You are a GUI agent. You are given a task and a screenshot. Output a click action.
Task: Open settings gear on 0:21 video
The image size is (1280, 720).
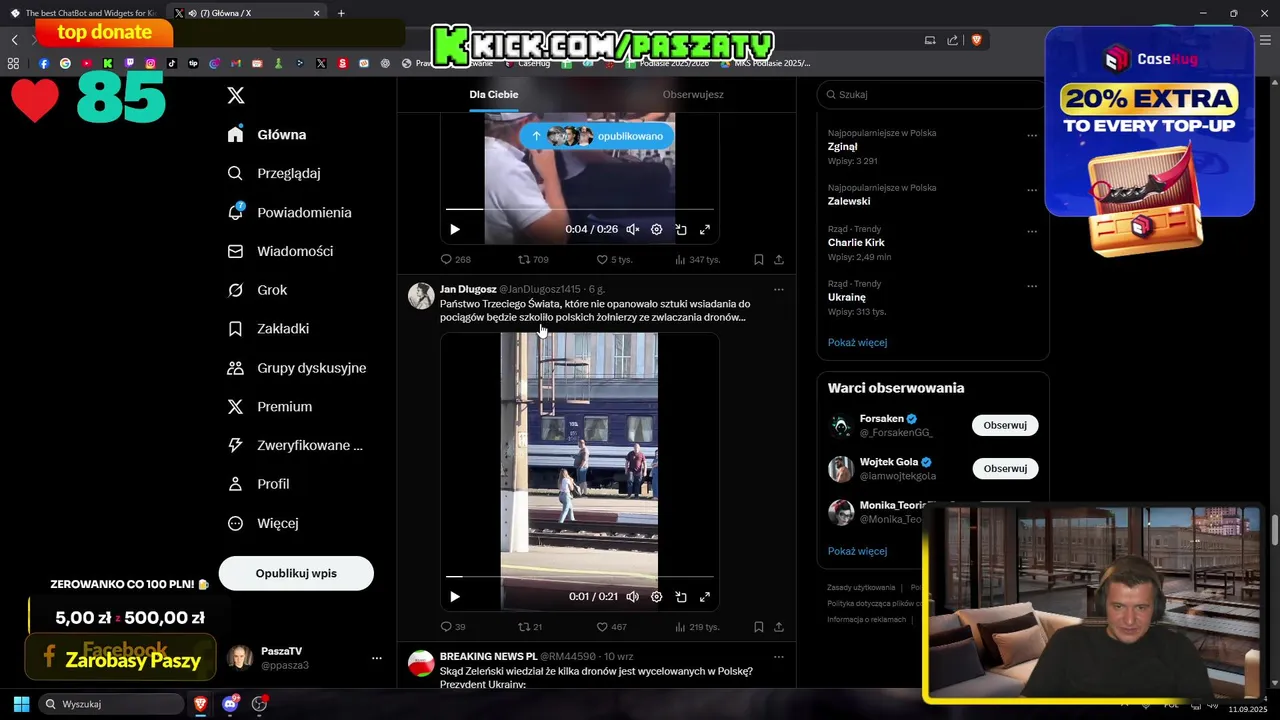657,596
